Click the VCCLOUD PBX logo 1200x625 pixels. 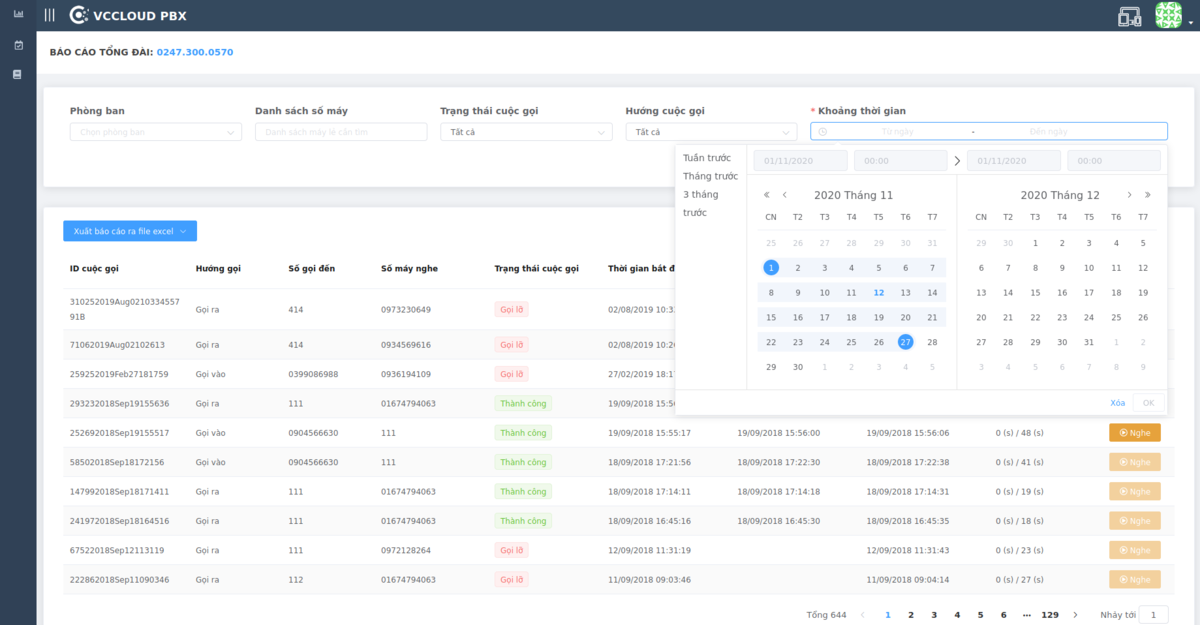(x=128, y=15)
